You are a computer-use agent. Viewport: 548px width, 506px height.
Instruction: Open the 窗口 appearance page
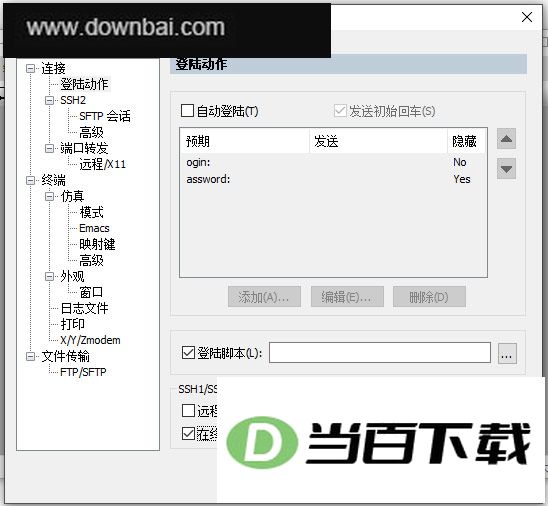92,292
